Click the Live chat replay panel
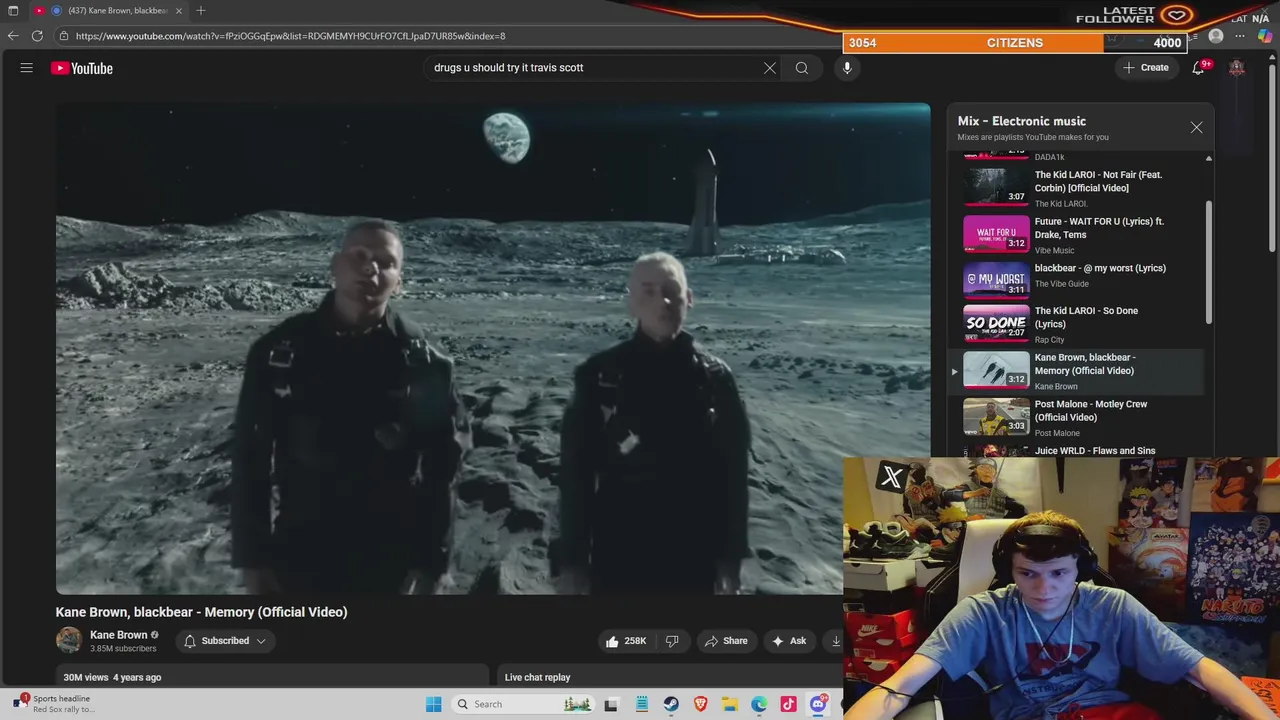Viewport: 1280px width, 720px height. 670,677
